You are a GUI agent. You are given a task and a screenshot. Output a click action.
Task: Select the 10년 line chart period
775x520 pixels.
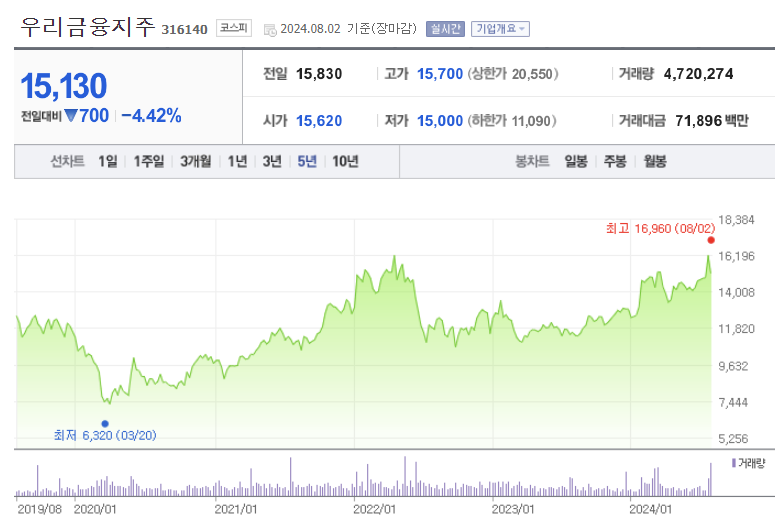(345, 161)
